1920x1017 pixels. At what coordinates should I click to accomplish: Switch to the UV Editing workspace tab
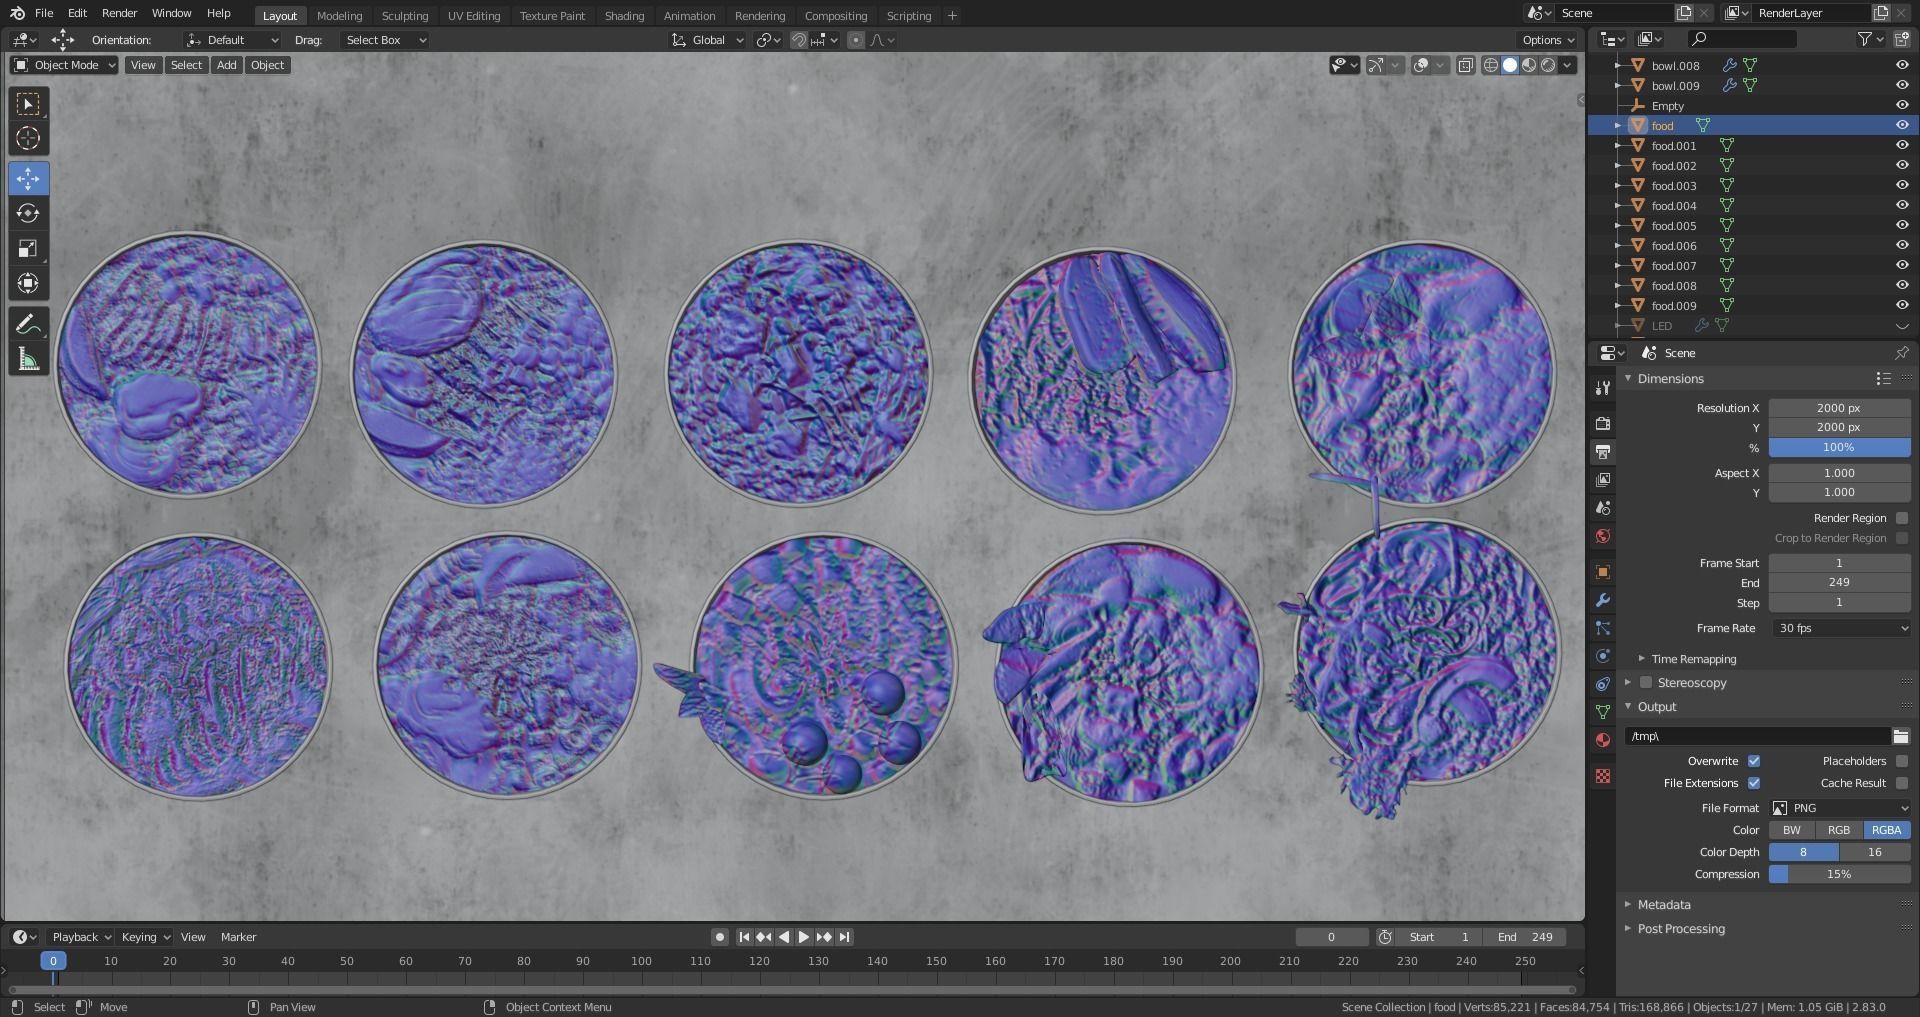474,16
